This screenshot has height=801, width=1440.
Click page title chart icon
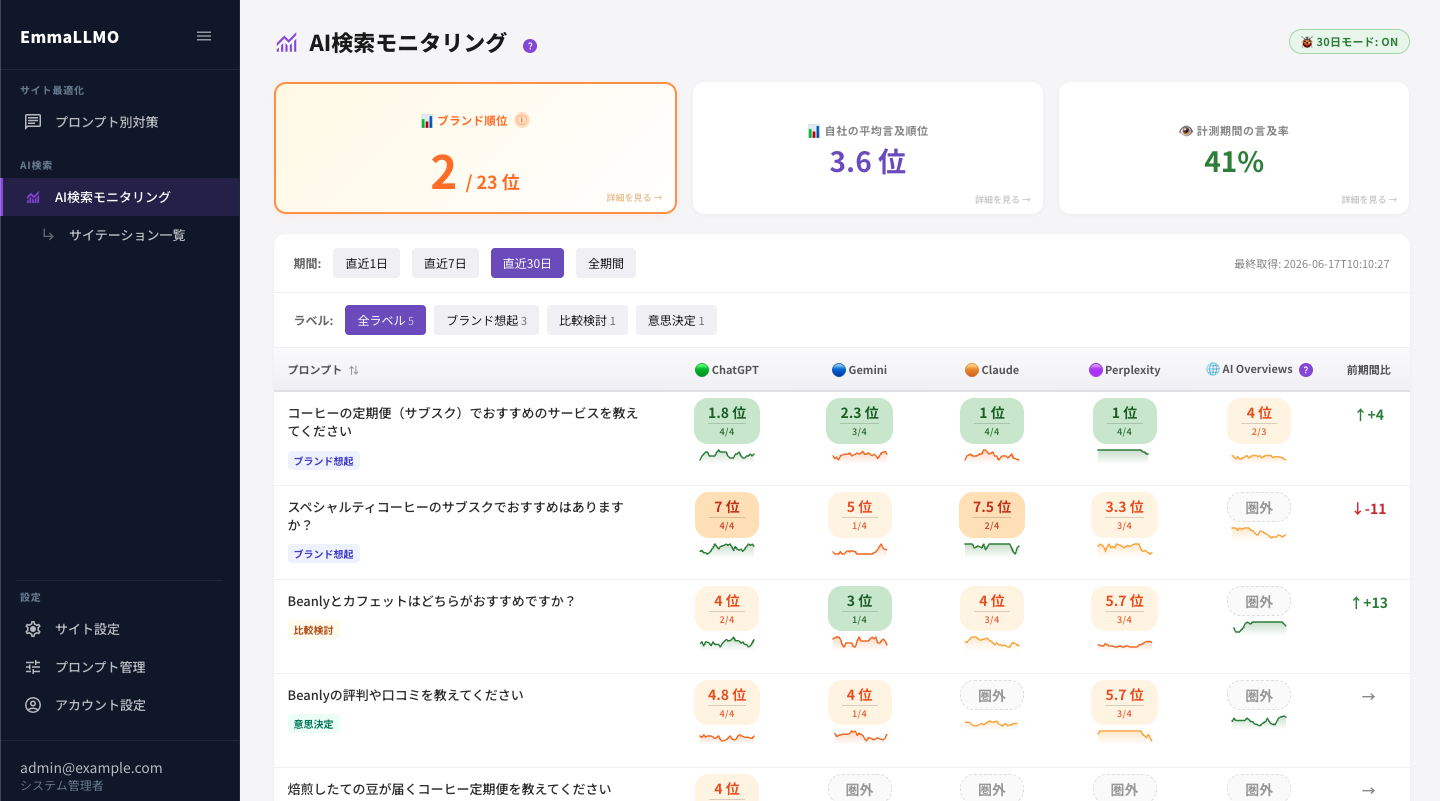tap(287, 43)
